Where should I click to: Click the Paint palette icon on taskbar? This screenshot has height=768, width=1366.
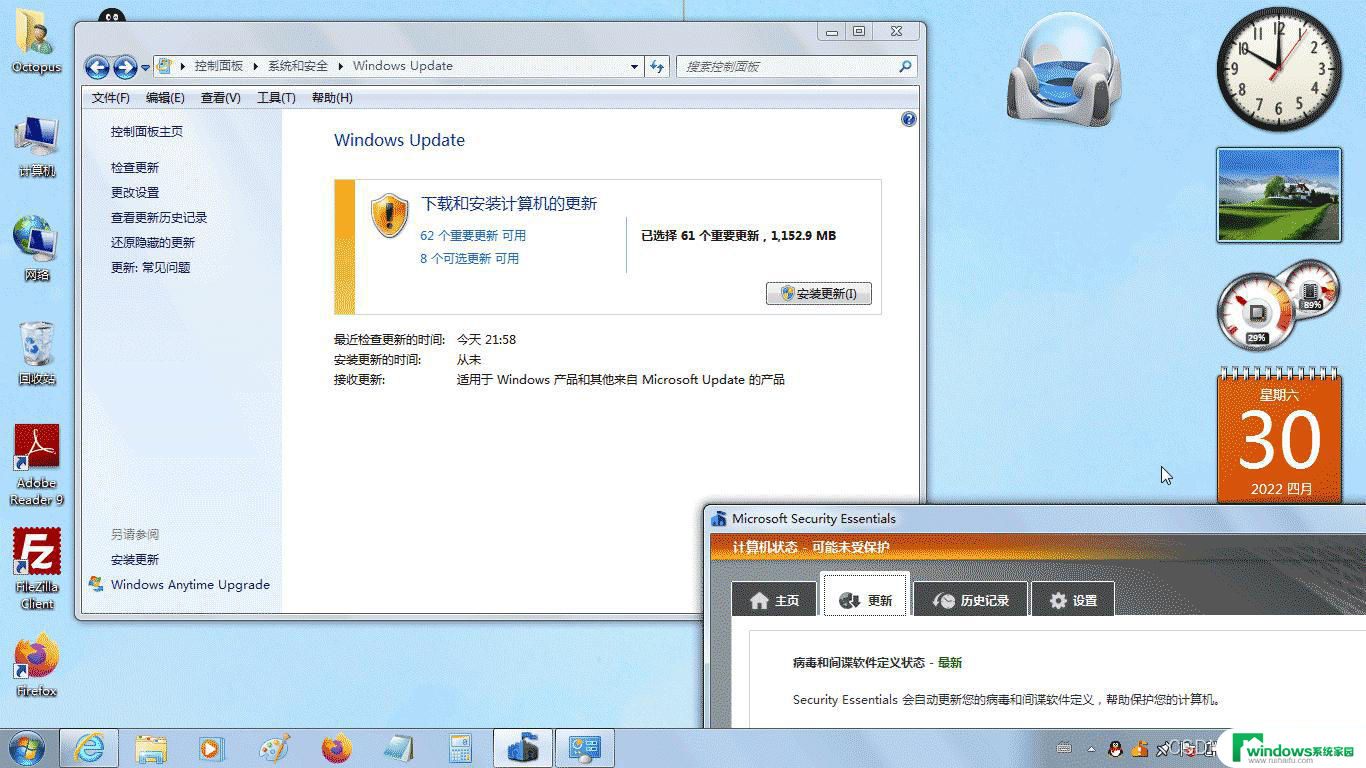click(274, 748)
